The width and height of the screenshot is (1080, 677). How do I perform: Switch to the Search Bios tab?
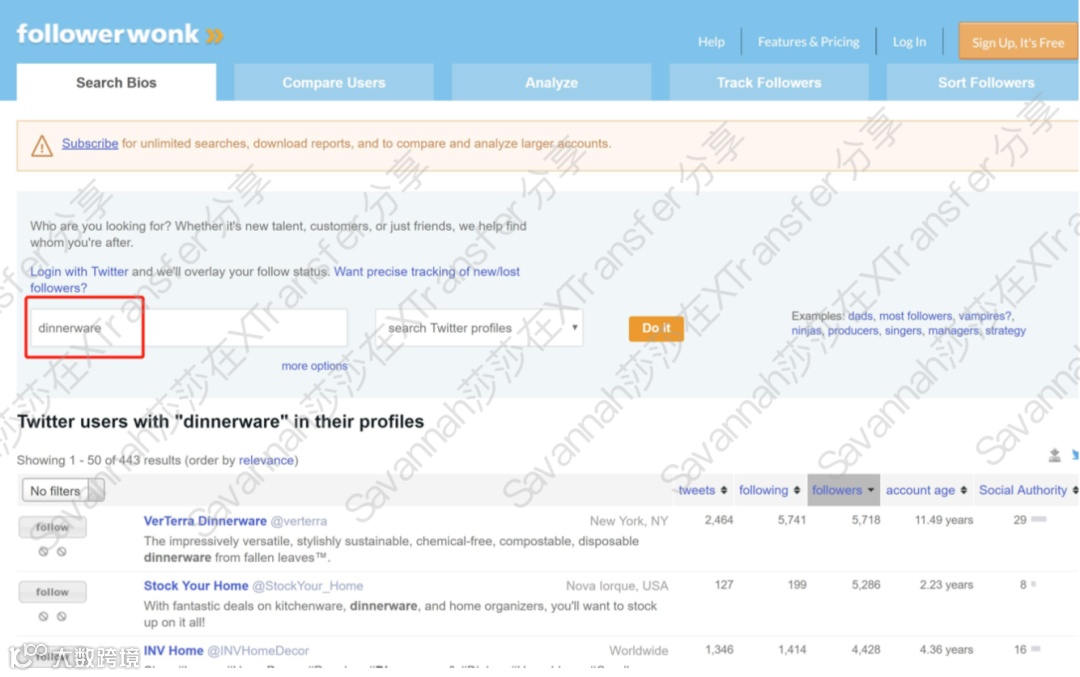click(x=116, y=83)
